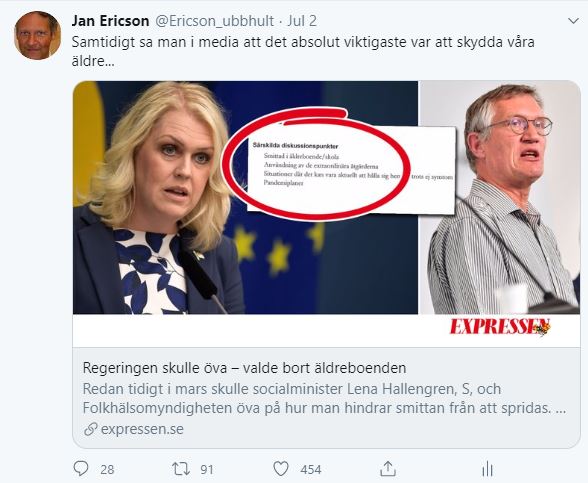The height and width of the screenshot is (483, 588).
Task: Expand the tweet options chevron
Action: pyautogui.click(x=573, y=21)
